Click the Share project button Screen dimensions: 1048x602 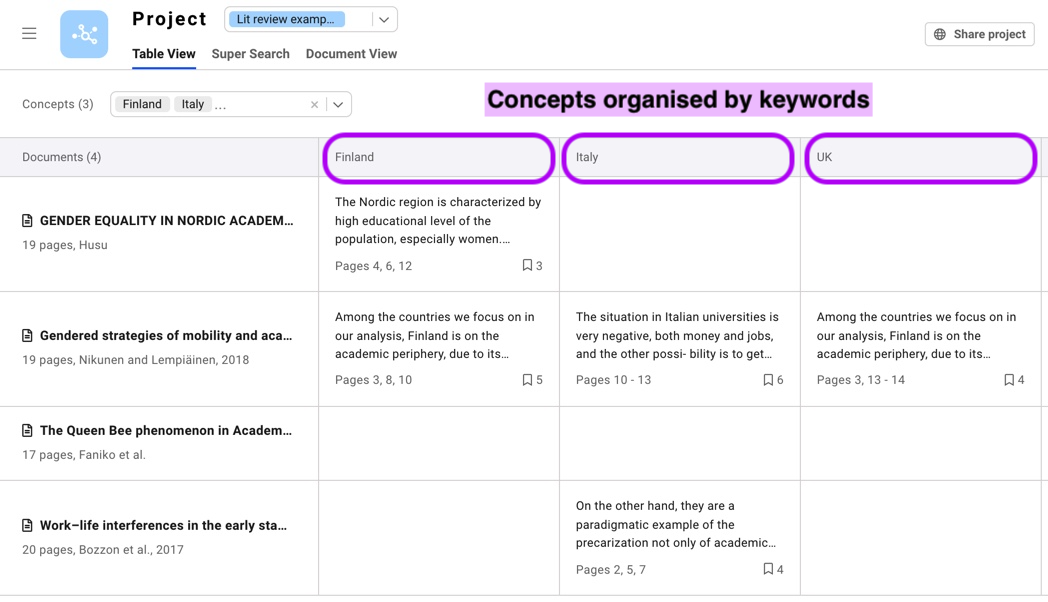979,34
